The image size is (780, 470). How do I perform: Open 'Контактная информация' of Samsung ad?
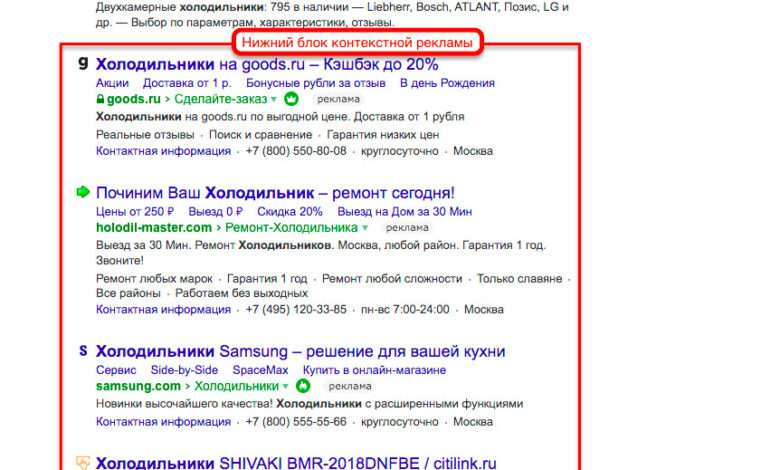pyautogui.click(x=163, y=422)
